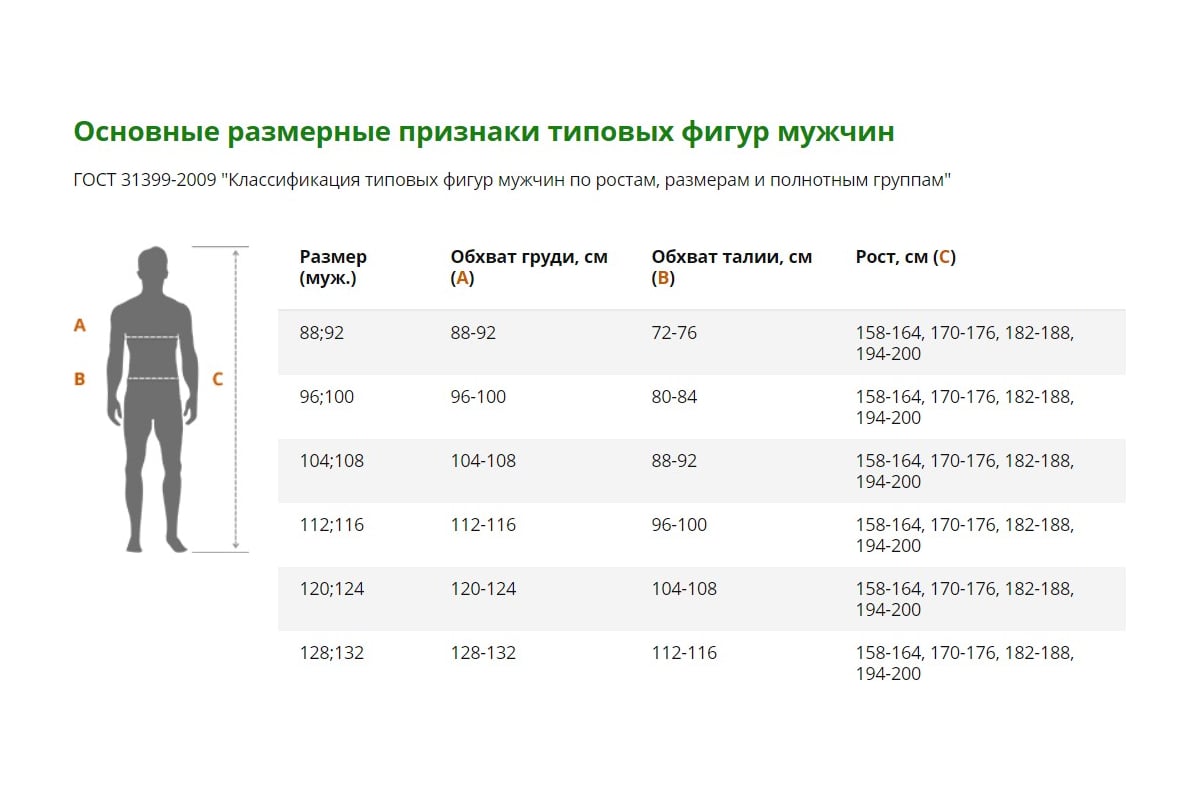
Task: Click the orange letter B beside the figure
Action: [x=80, y=379]
